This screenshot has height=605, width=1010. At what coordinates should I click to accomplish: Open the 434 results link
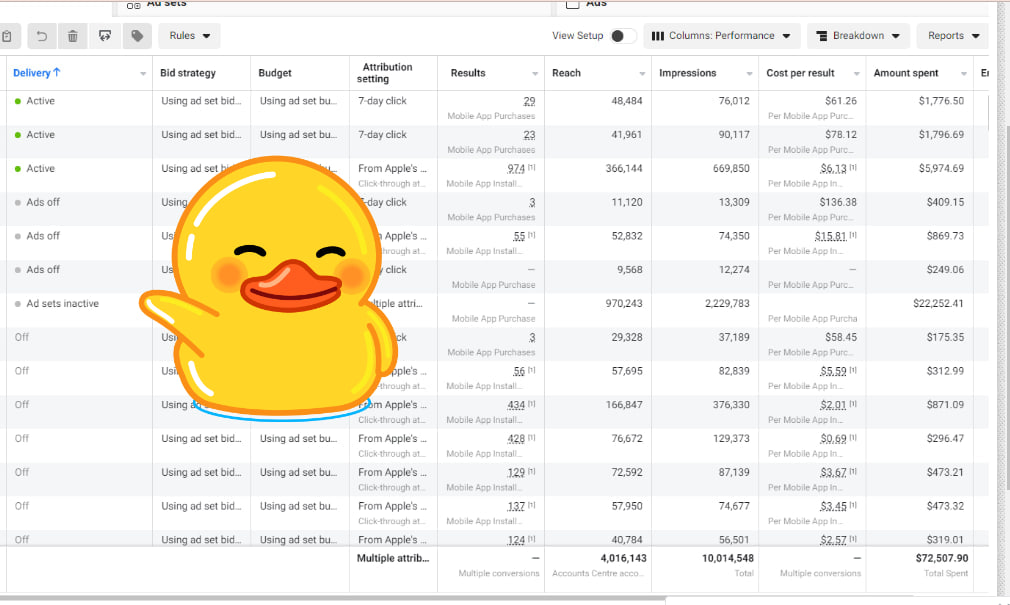coord(516,405)
